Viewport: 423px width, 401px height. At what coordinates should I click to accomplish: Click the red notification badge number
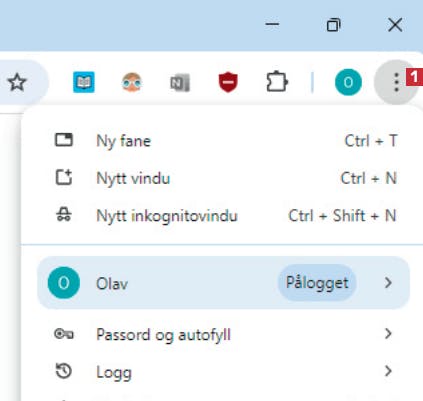pos(414,77)
